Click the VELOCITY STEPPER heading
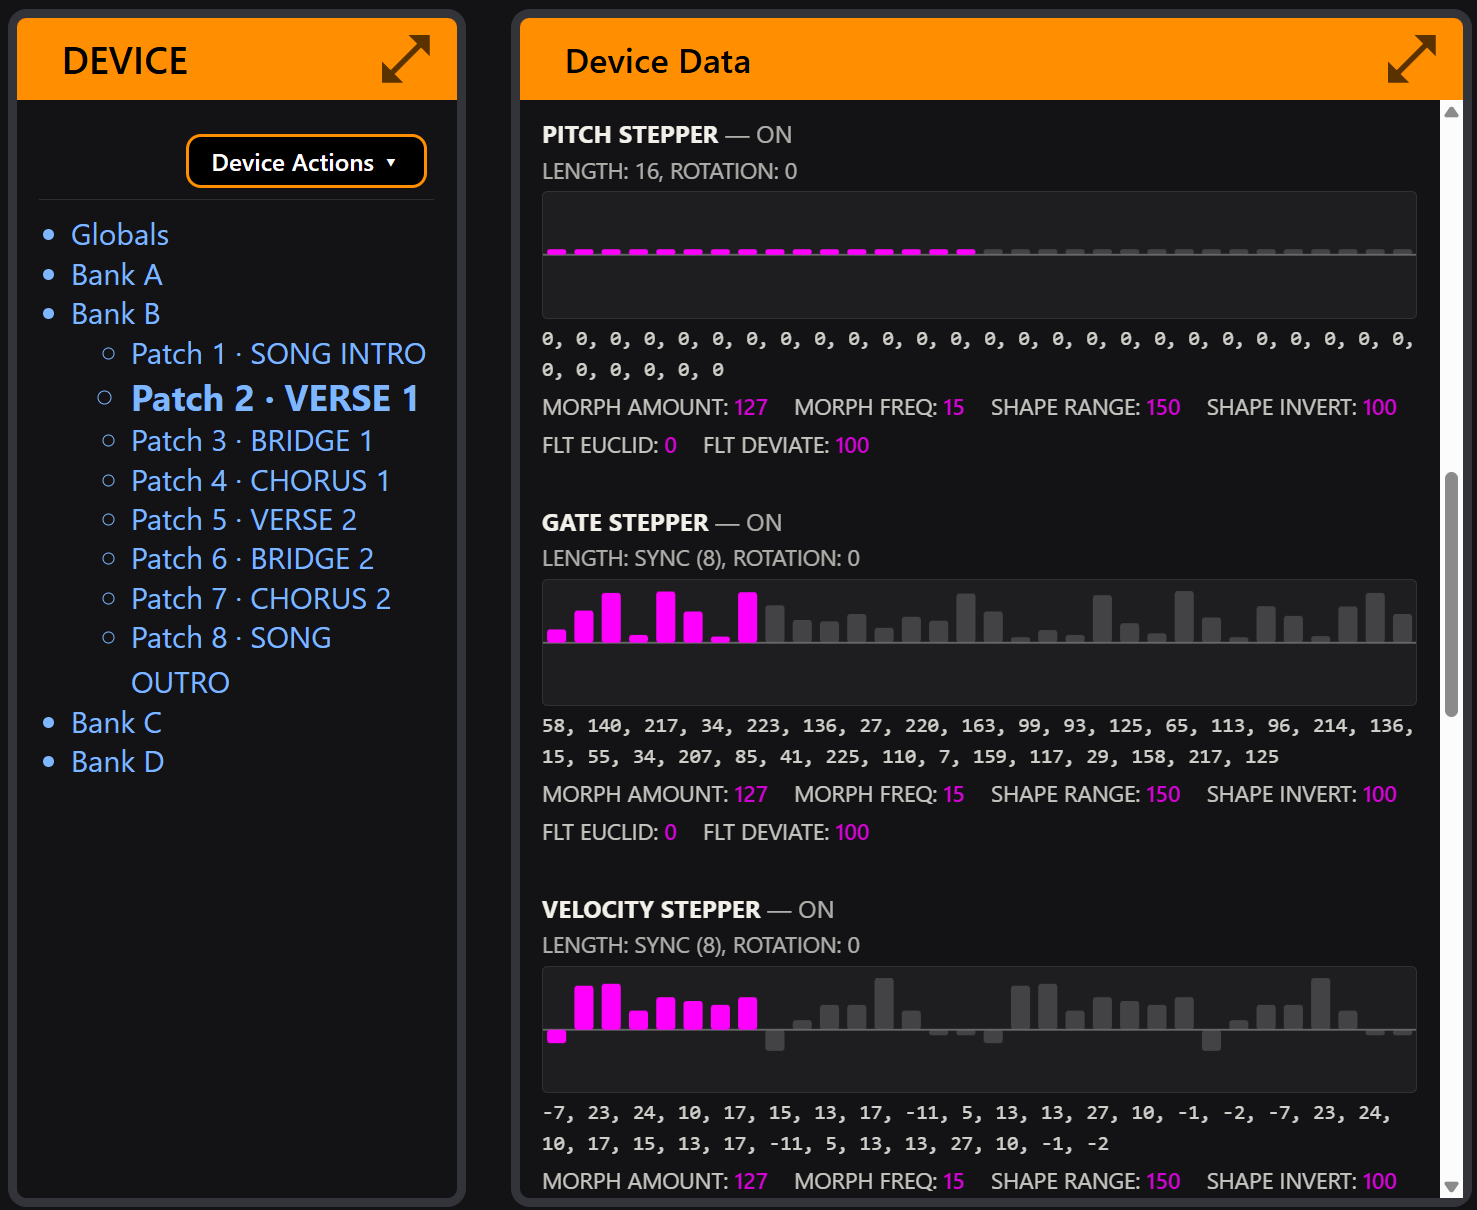This screenshot has height=1210, width=1477. point(651,909)
